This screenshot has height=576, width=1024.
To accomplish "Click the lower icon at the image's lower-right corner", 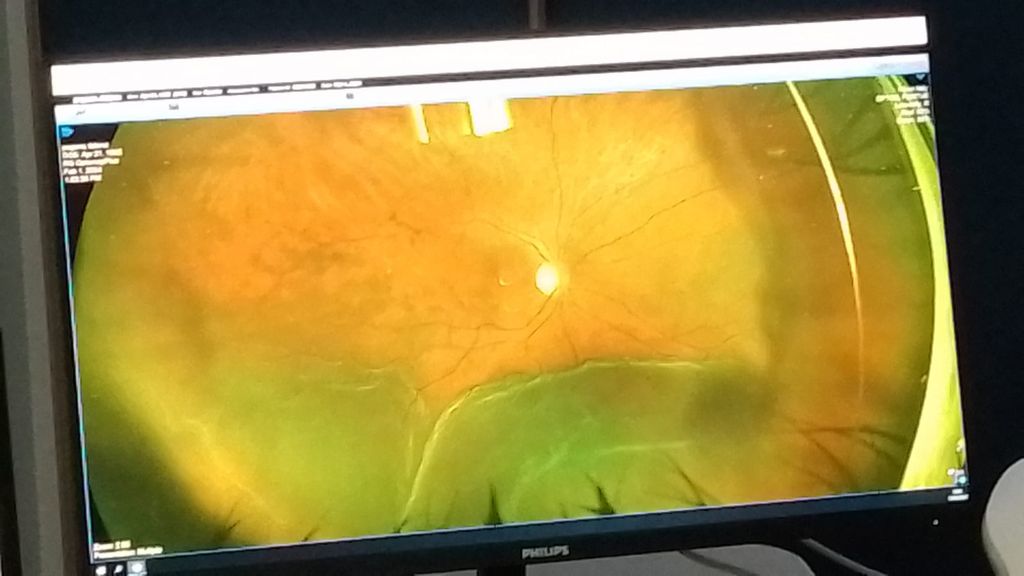I will point(961,481).
